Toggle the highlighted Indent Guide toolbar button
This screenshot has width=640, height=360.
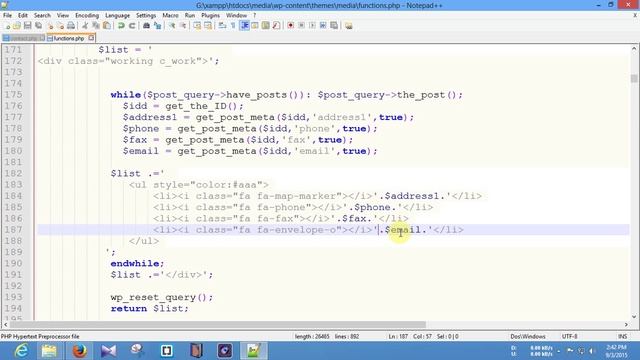[x=244, y=26]
